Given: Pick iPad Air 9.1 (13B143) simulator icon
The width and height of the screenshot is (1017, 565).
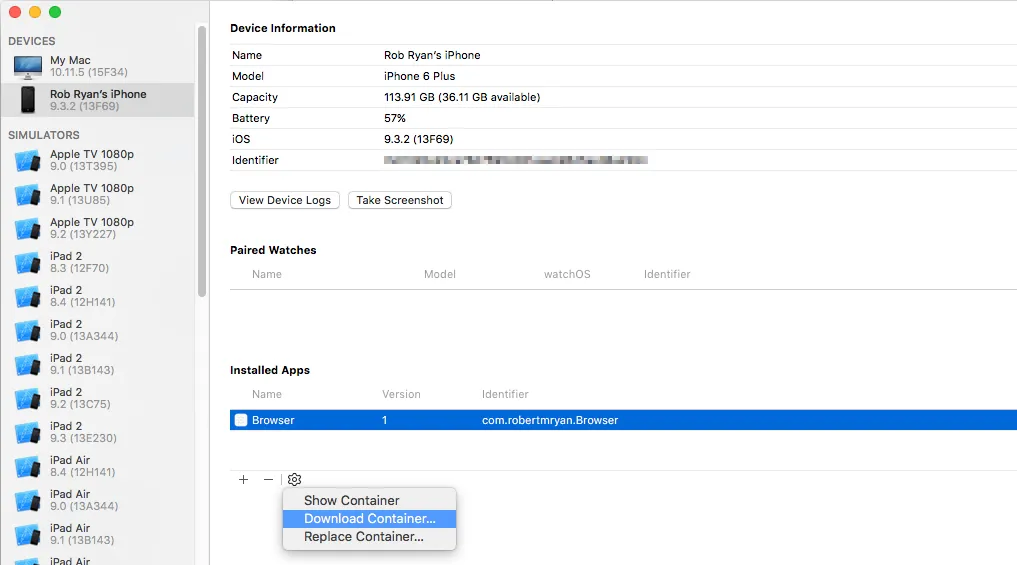Looking at the screenshot, I should pos(28,535).
